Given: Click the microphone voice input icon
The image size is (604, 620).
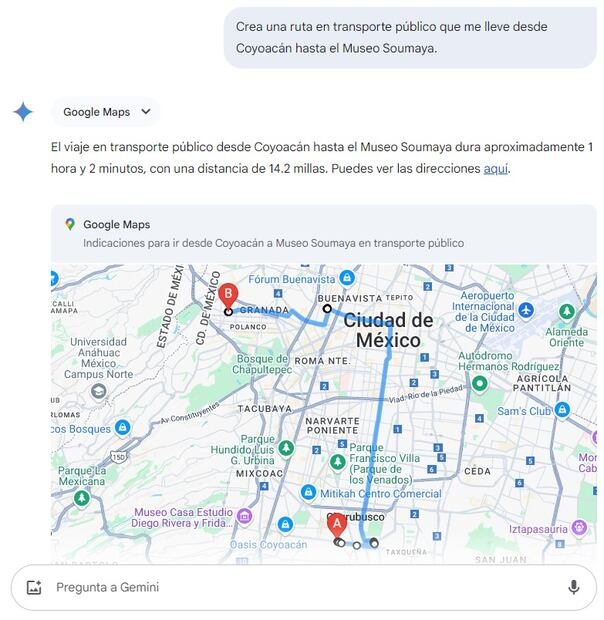Looking at the screenshot, I should (574, 587).
